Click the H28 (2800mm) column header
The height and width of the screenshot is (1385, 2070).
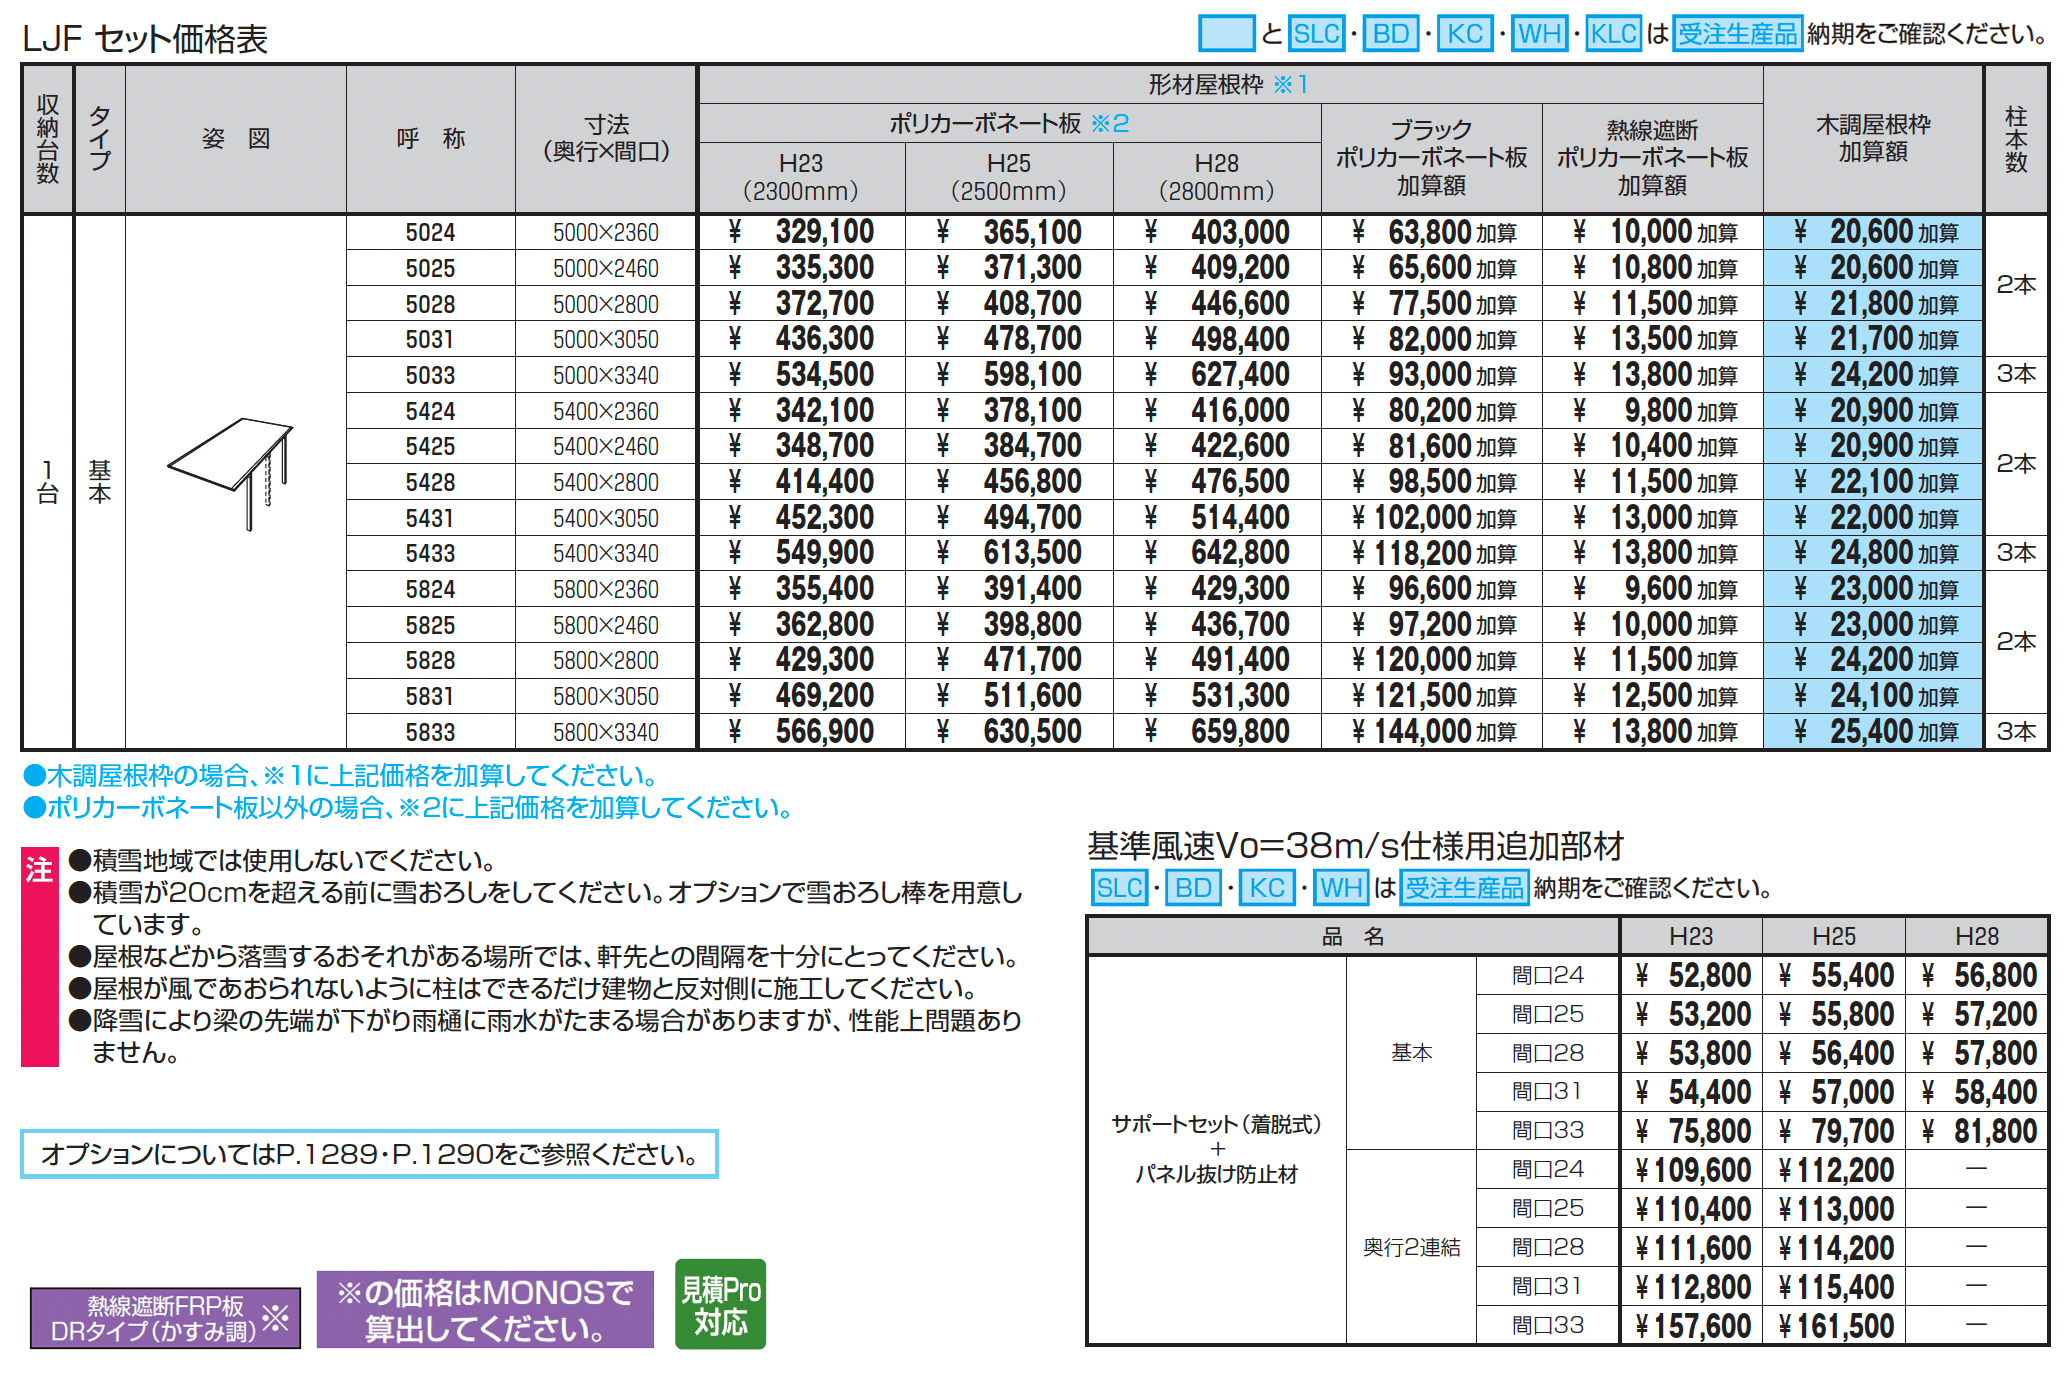[x=1217, y=177]
